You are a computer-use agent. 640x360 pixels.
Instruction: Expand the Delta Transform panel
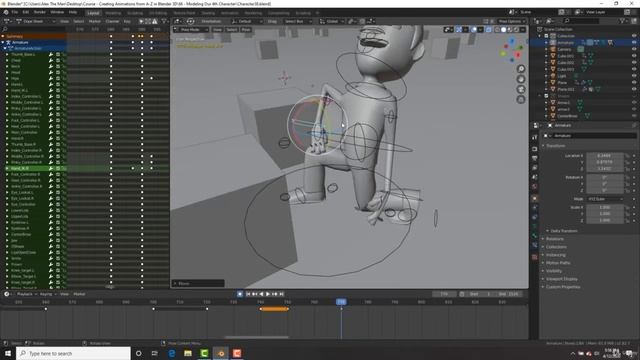[x=563, y=231]
